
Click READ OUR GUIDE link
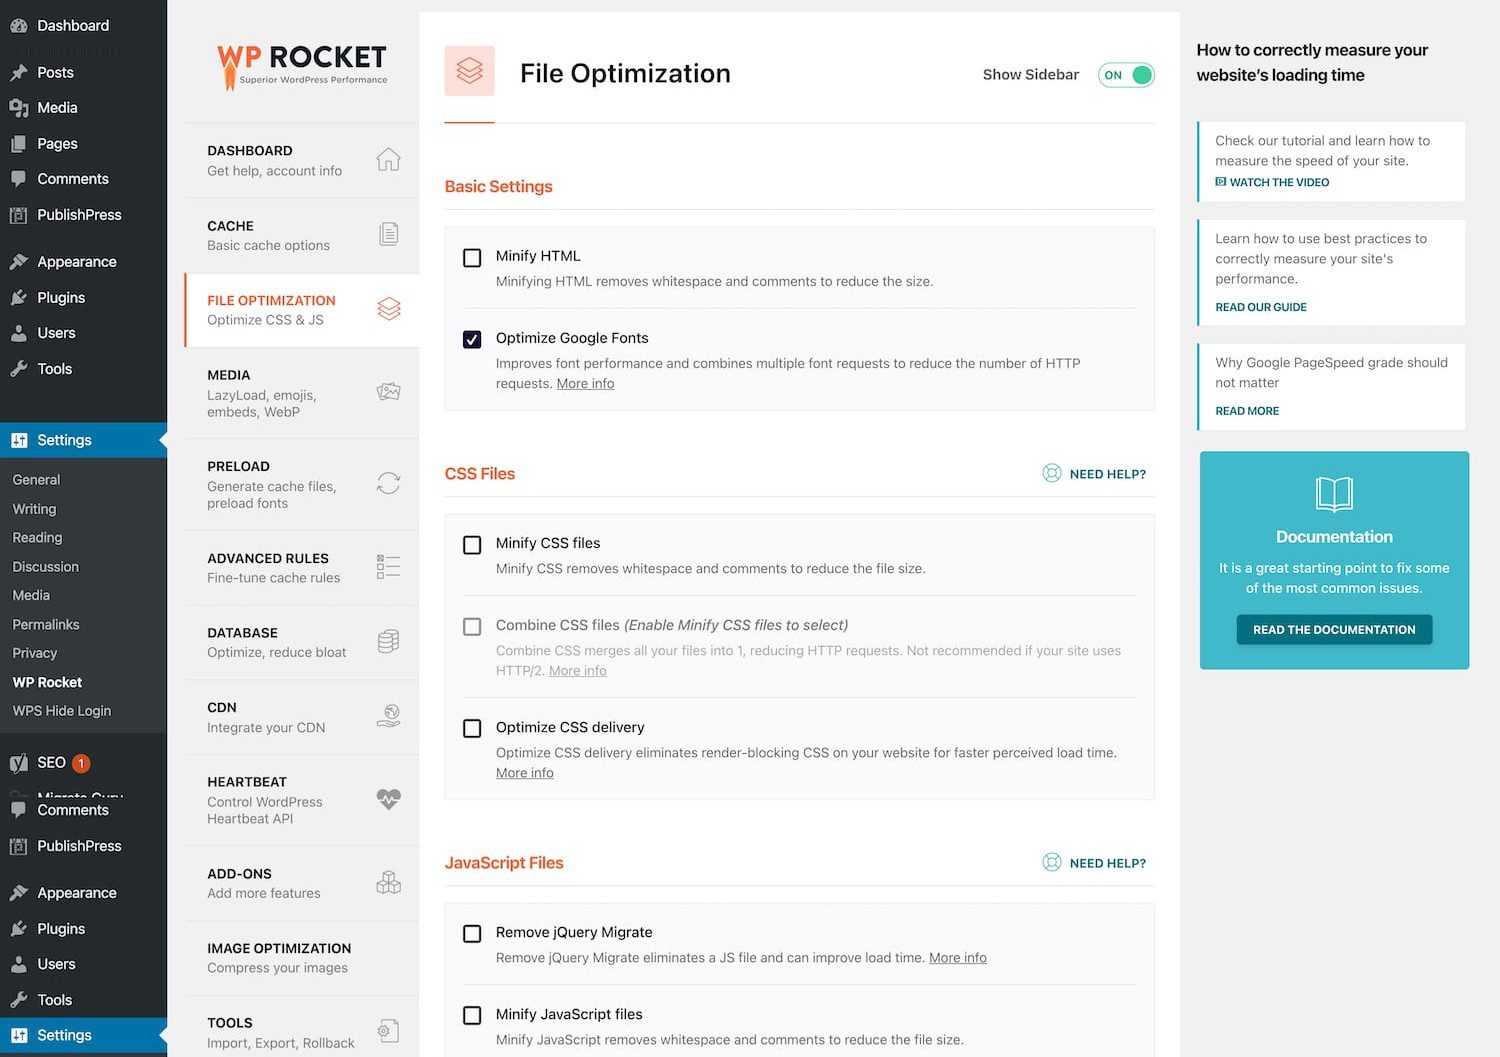[1260, 307]
